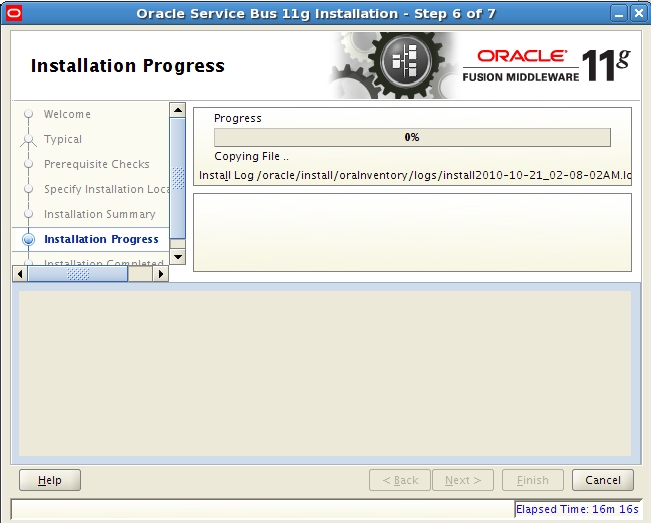Select Specify Installation Location step
Viewport: 651px width, 523px height.
(x=107, y=189)
